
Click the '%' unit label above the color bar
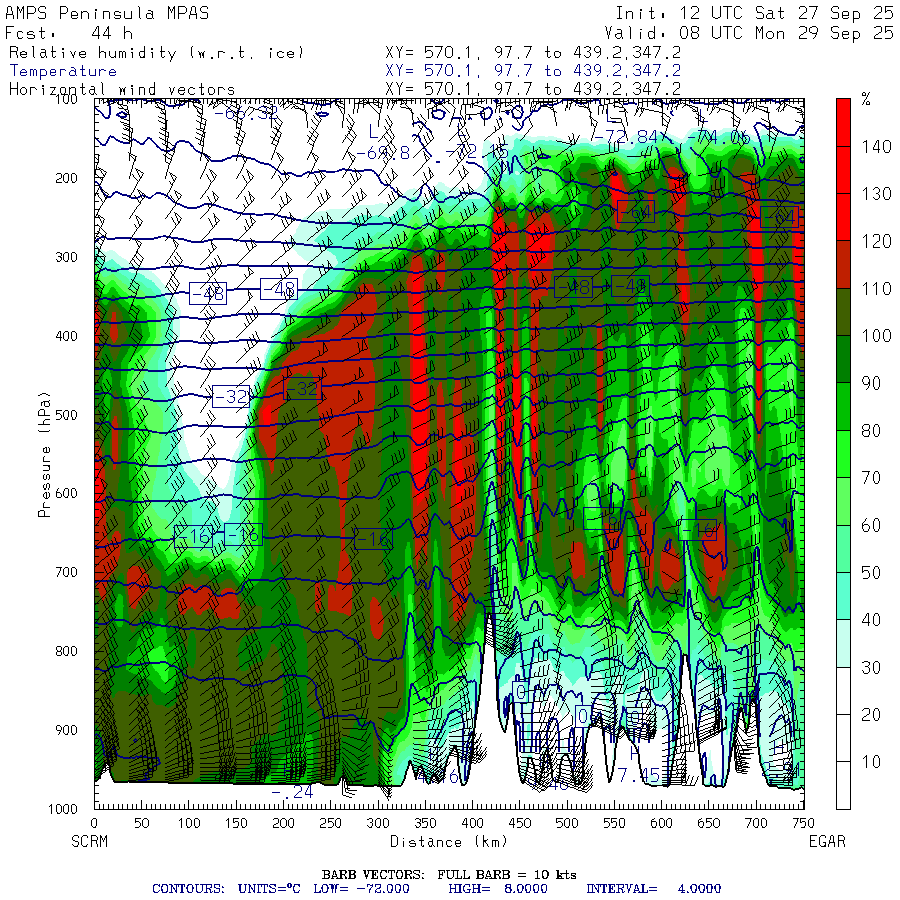coord(866,99)
